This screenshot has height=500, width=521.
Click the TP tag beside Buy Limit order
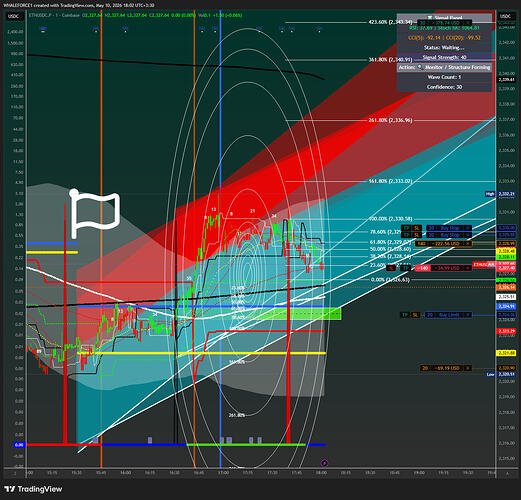pos(405,315)
